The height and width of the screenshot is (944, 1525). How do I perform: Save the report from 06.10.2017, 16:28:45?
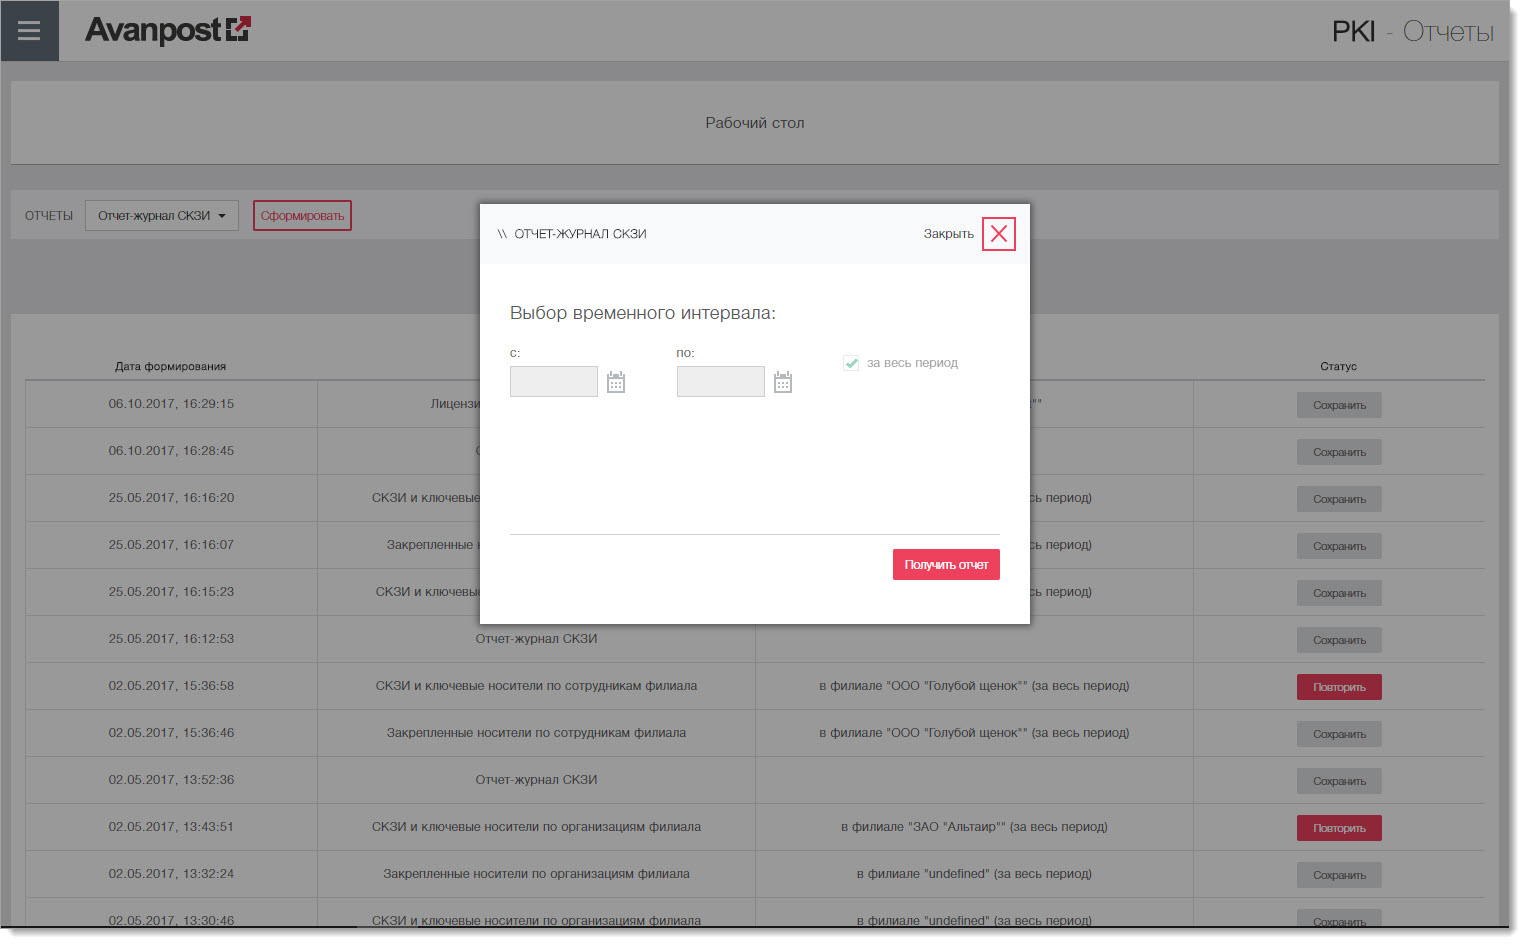(x=1339, y=452)
